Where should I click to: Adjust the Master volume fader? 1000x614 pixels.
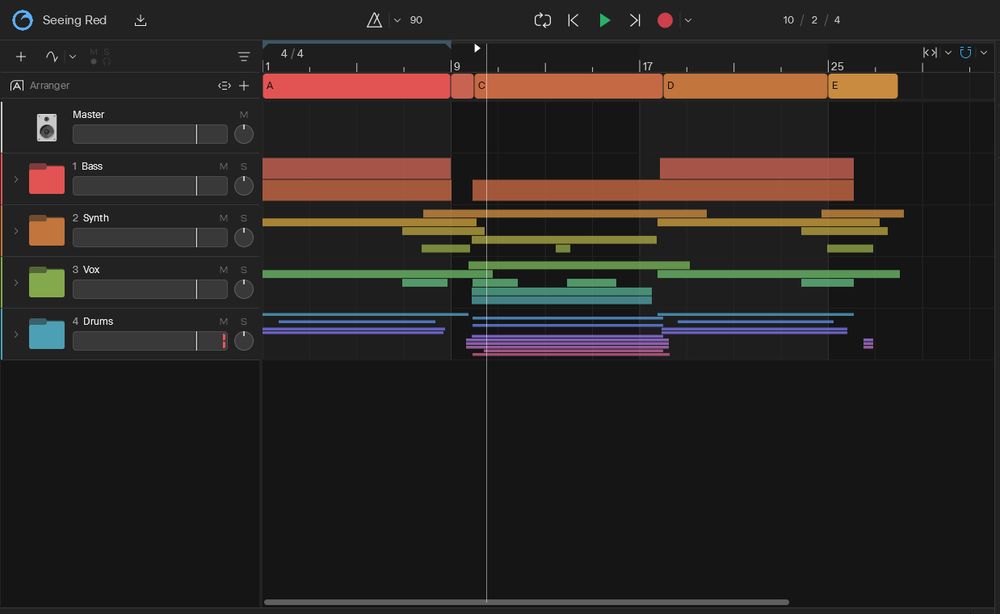click(x=150, y=134)
